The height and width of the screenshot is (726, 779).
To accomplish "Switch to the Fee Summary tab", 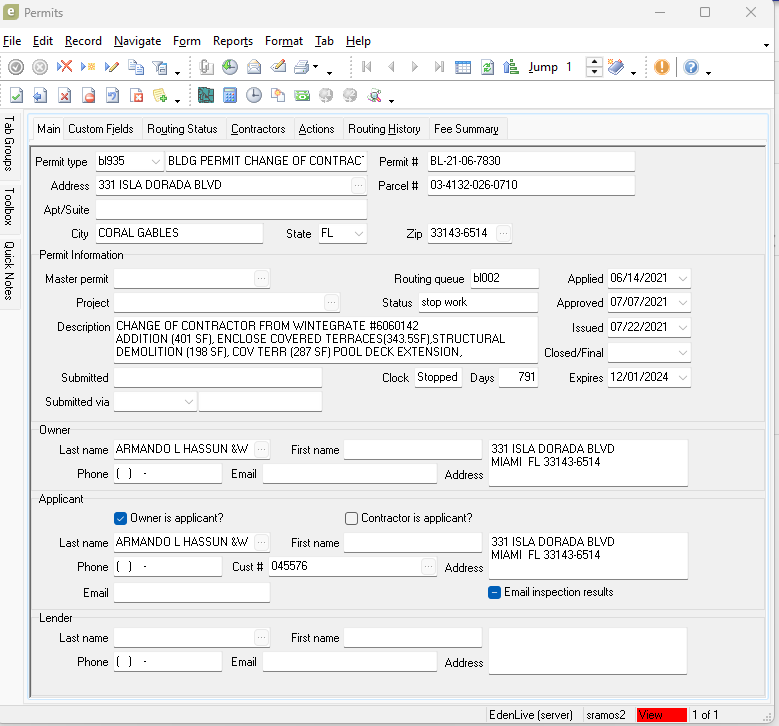I will pos(466,129).
